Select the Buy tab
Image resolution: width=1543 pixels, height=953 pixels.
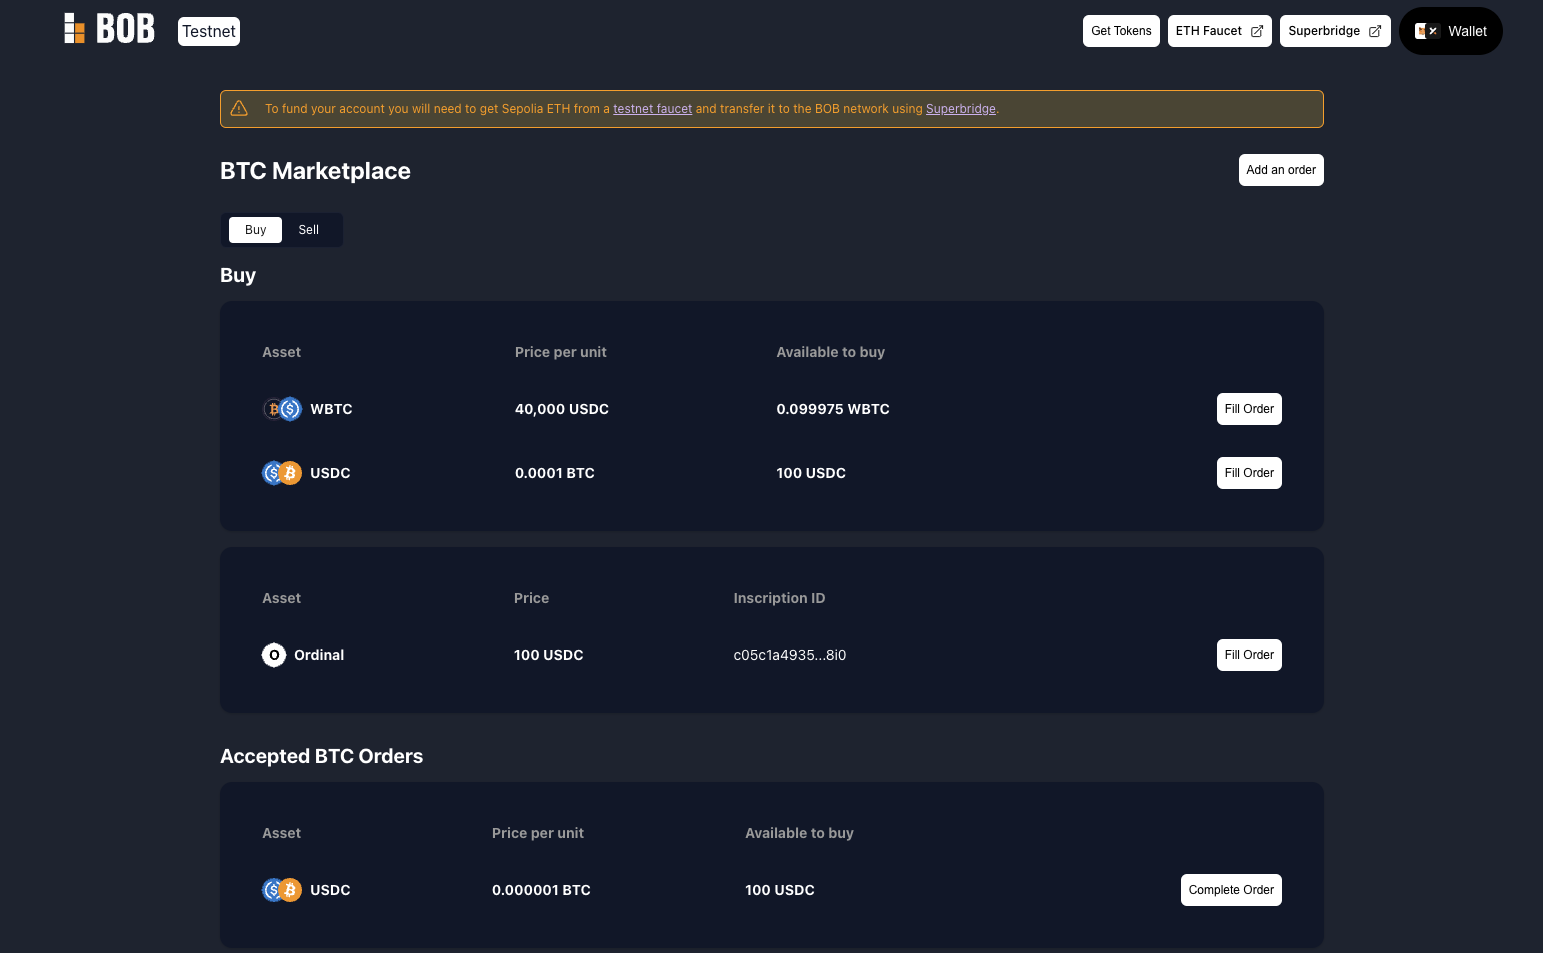[255, 230]
